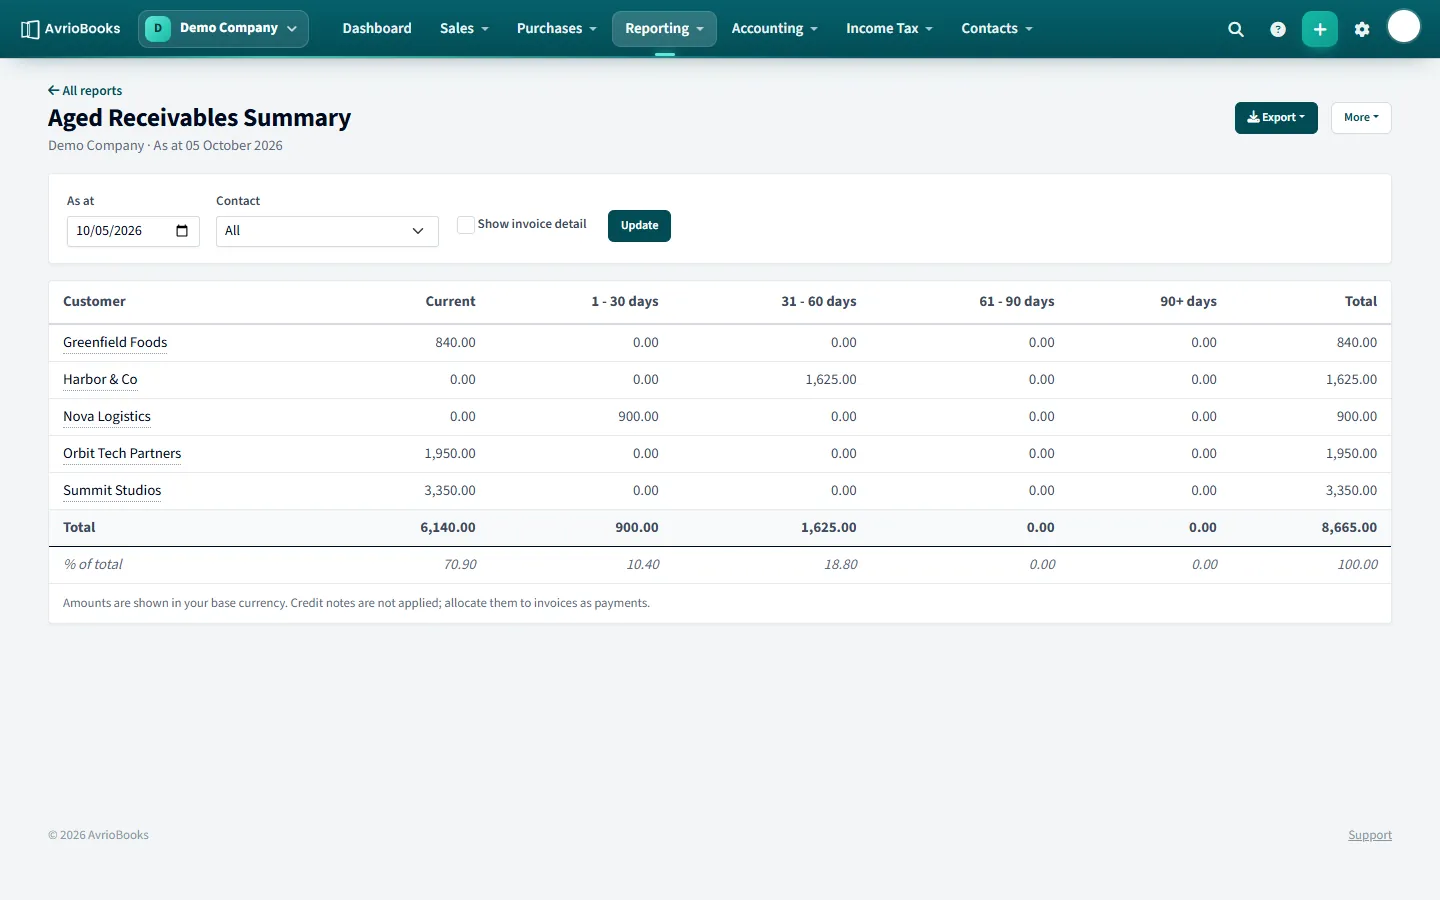Open Summit Studios customer link
Viewport: 1440px width, 900px height.
[x=112, y=491]
